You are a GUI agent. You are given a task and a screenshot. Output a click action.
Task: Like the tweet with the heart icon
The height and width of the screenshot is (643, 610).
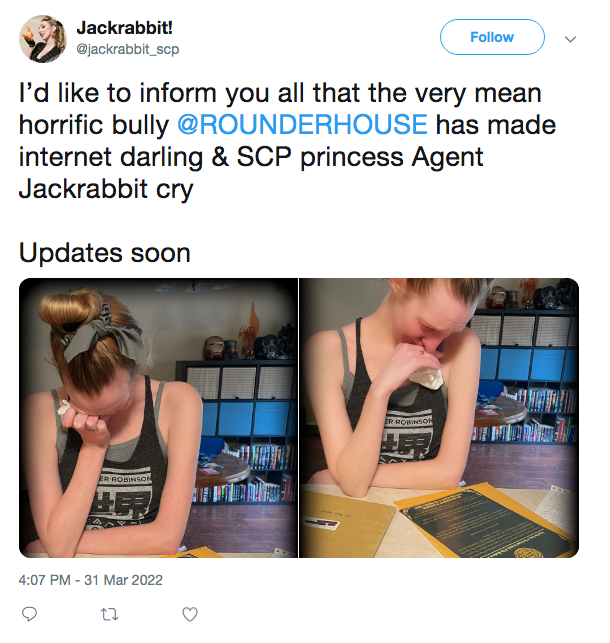(x=190, y=614)
